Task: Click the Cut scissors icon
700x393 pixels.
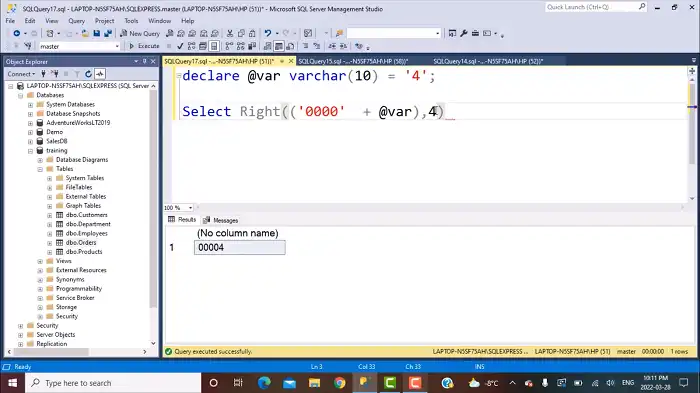Action: tap(230, 33)
